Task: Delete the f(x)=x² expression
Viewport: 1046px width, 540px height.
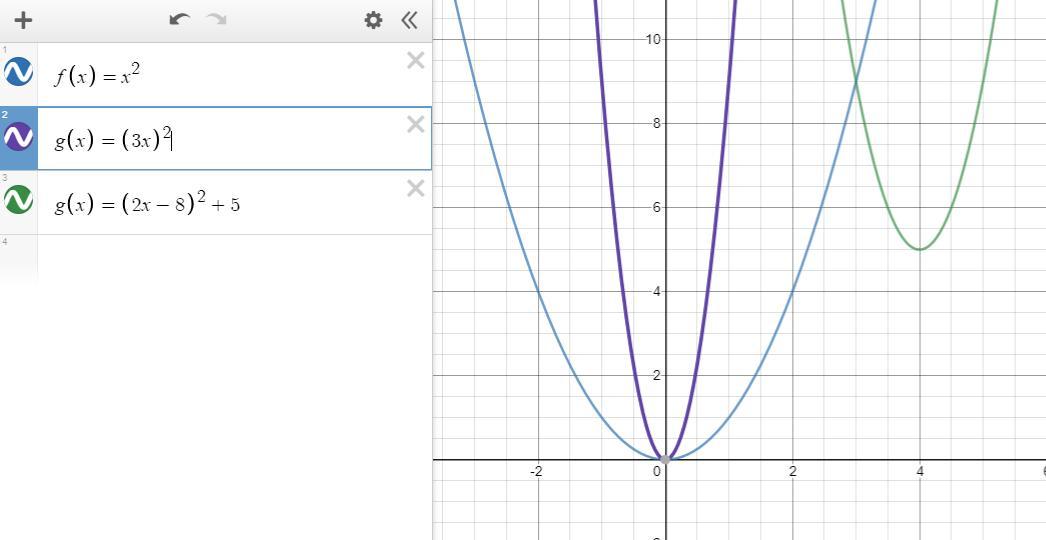Action: coord(416,61)
